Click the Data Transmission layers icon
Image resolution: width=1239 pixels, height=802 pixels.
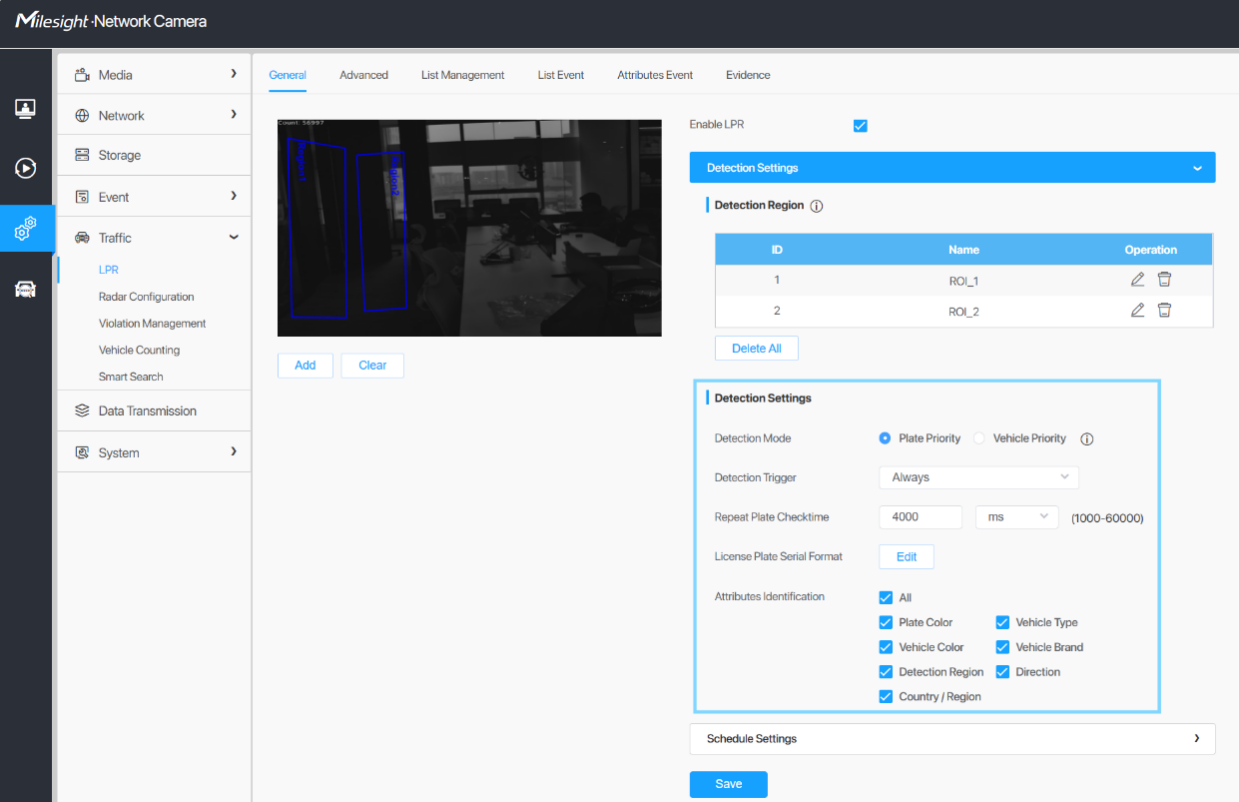(82, 411)
